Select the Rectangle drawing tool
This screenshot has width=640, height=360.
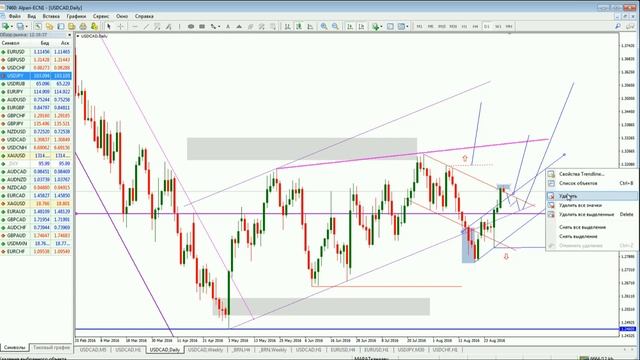pos(202,26)
